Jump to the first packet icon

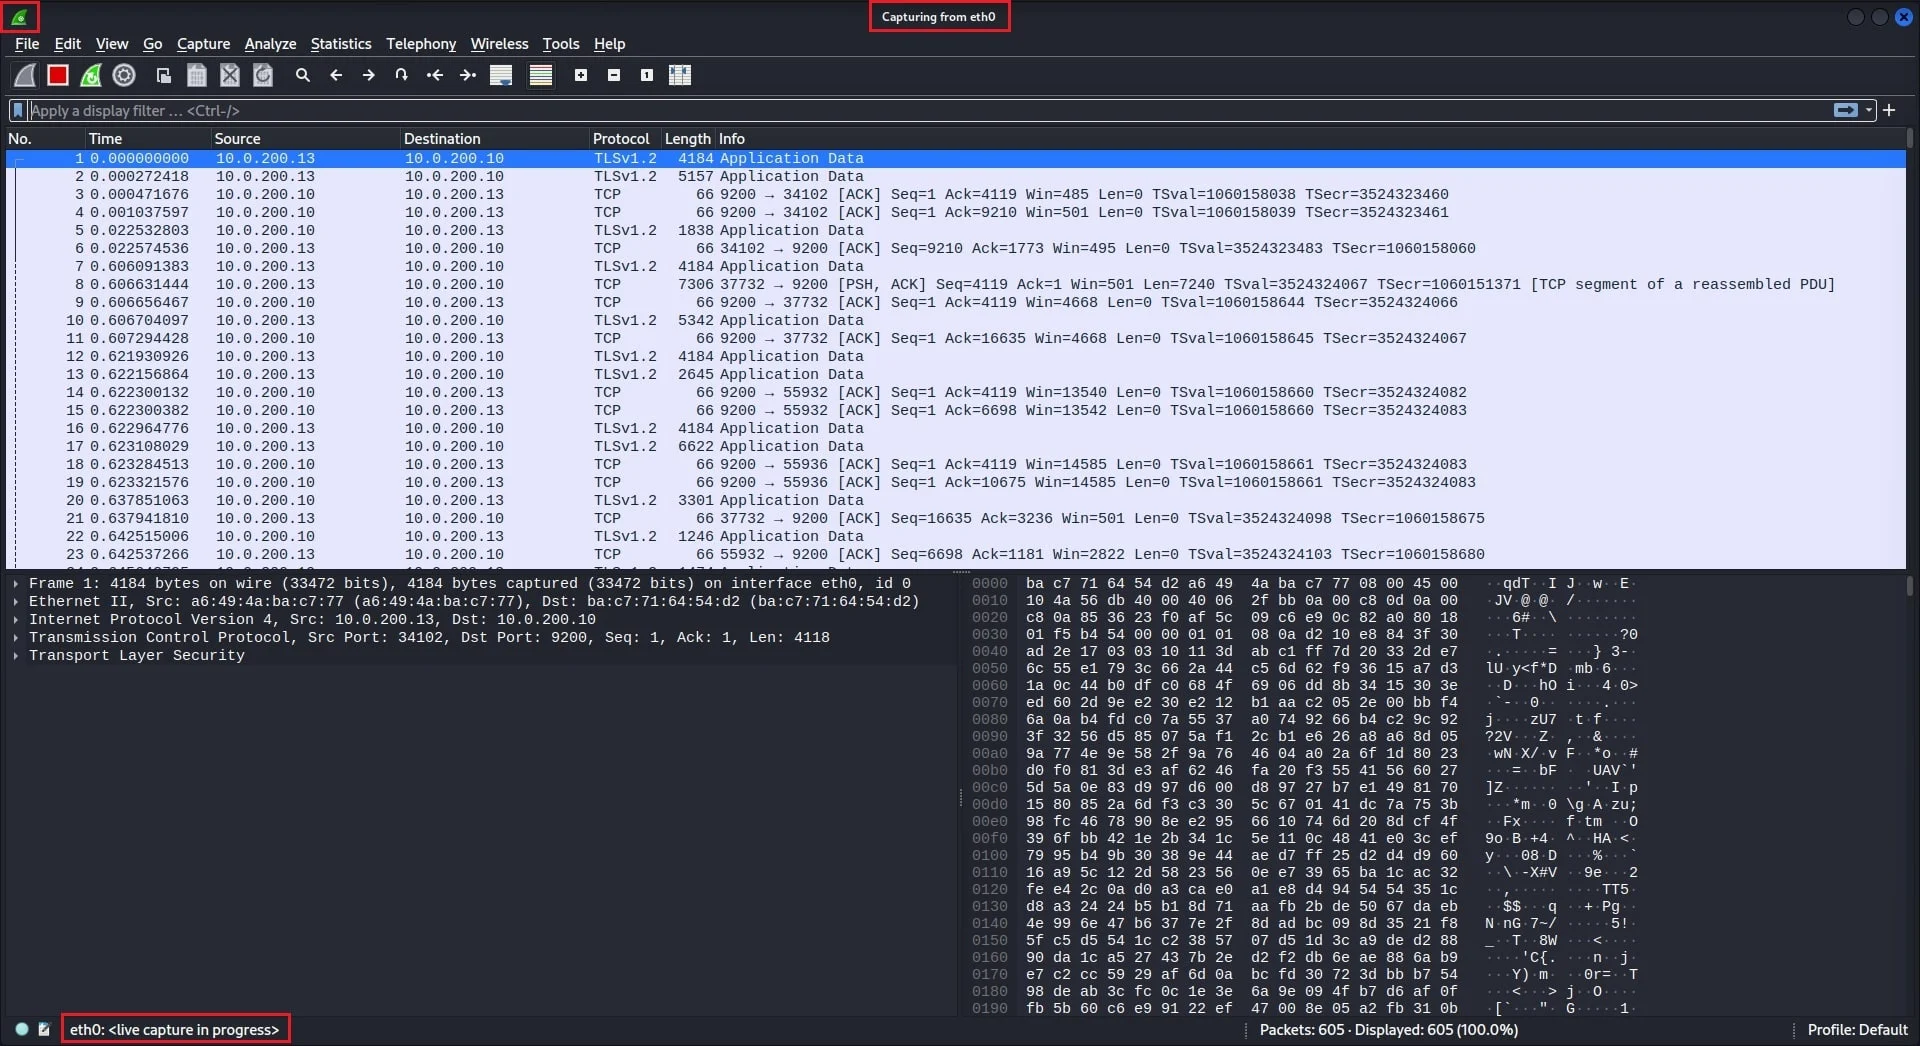[x=435, y=75]
